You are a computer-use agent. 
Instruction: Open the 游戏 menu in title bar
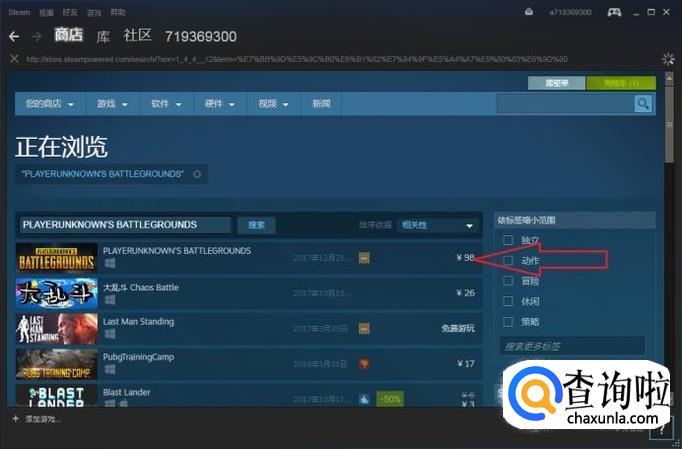pos(94,12)
